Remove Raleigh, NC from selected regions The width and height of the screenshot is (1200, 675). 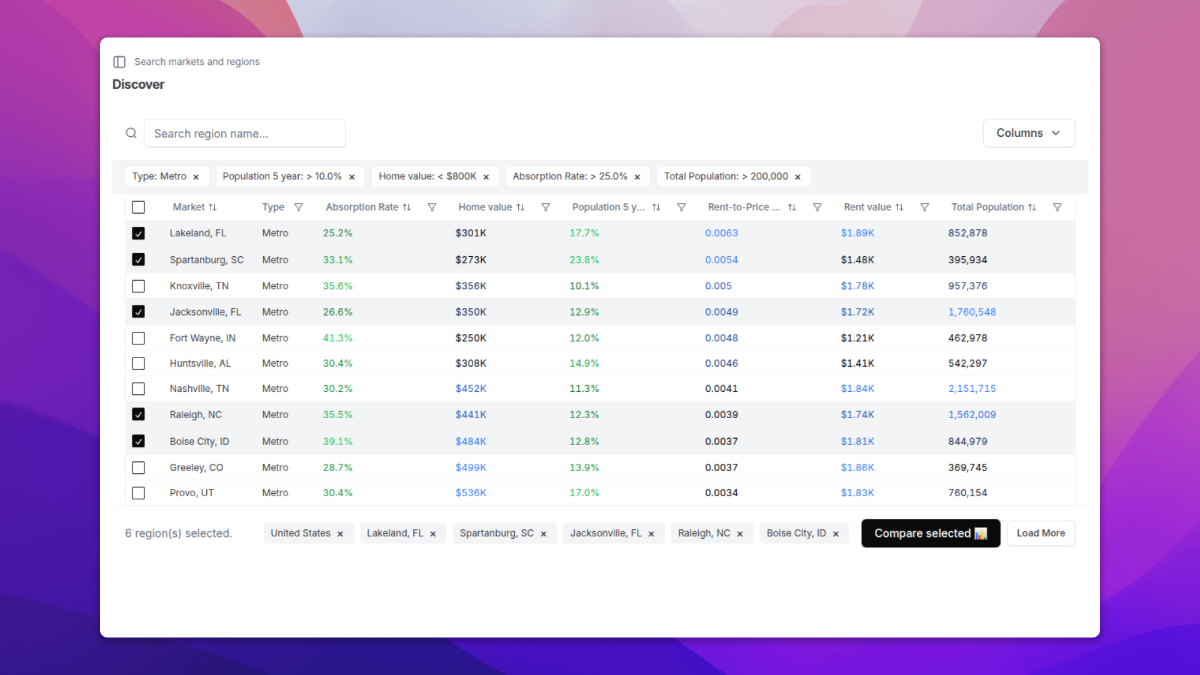pos(740,534)
